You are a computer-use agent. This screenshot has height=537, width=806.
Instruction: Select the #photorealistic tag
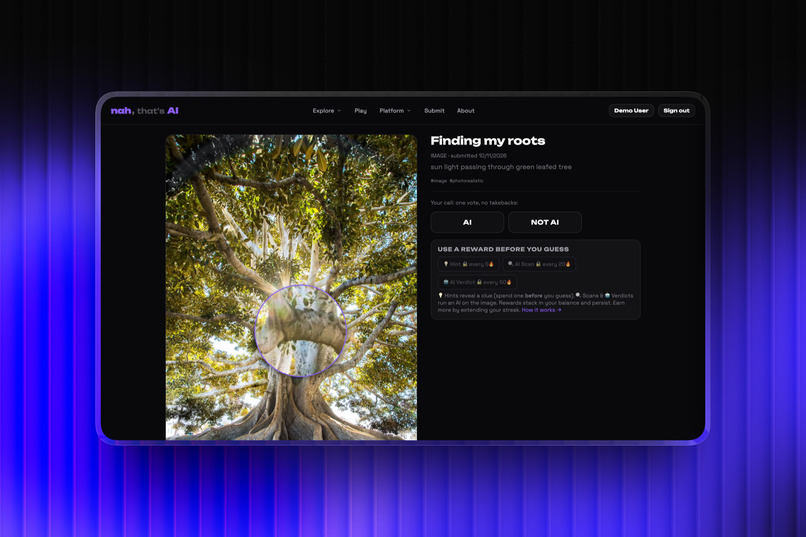466,181
